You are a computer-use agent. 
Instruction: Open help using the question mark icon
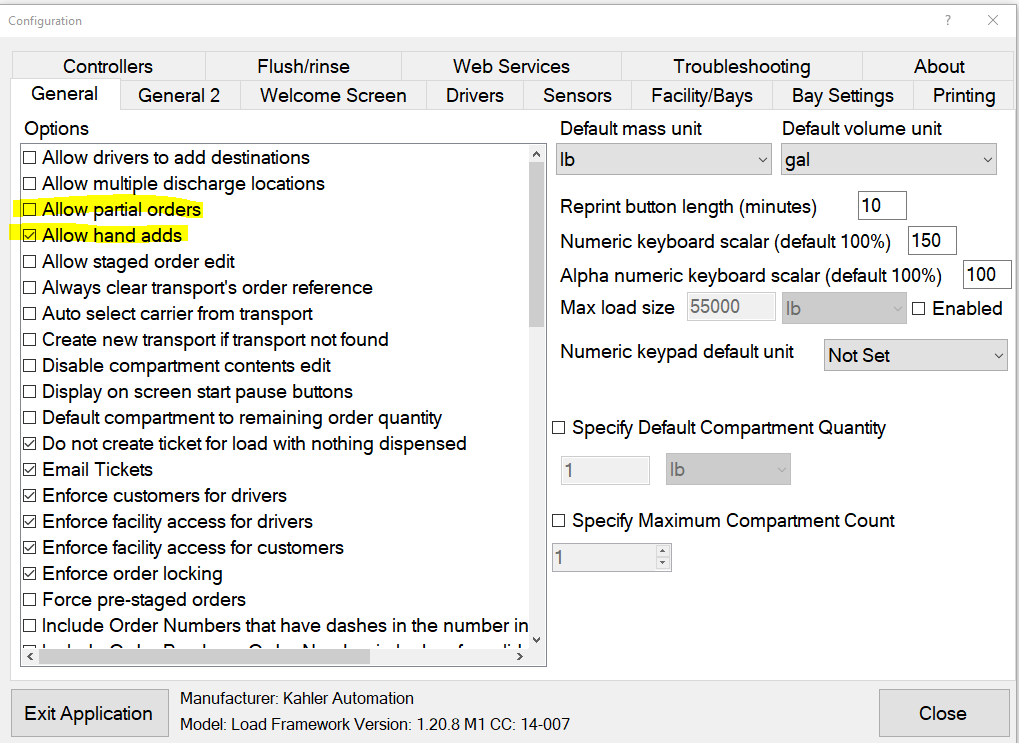946,20
